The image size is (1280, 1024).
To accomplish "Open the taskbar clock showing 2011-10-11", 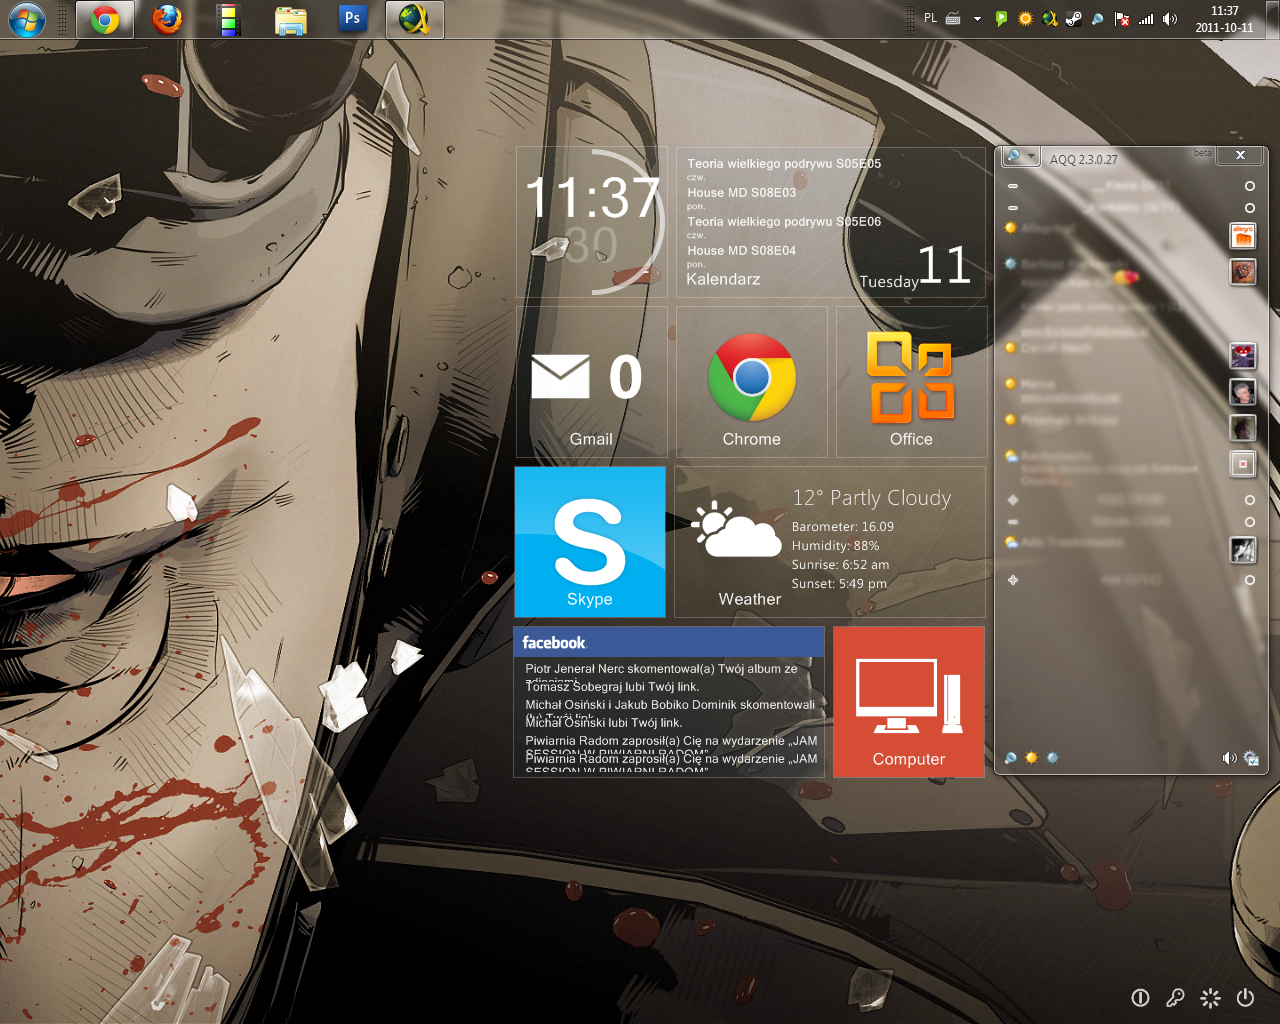I will coord(1224,19).
